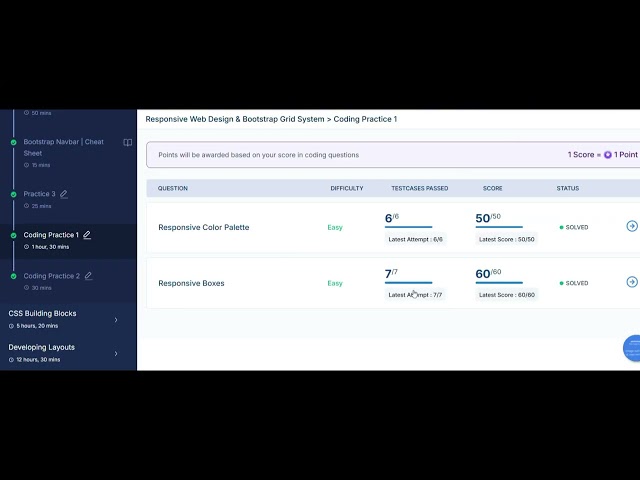640x480 pixels.
Task: Open Coding Practice 2 in sidebar
Action: point(51,276)
